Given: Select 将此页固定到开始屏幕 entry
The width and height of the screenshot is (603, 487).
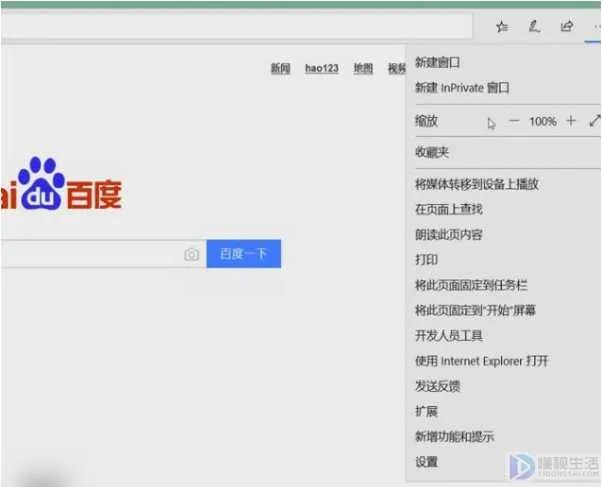Looking at the screenshot, I should [475, 310].
